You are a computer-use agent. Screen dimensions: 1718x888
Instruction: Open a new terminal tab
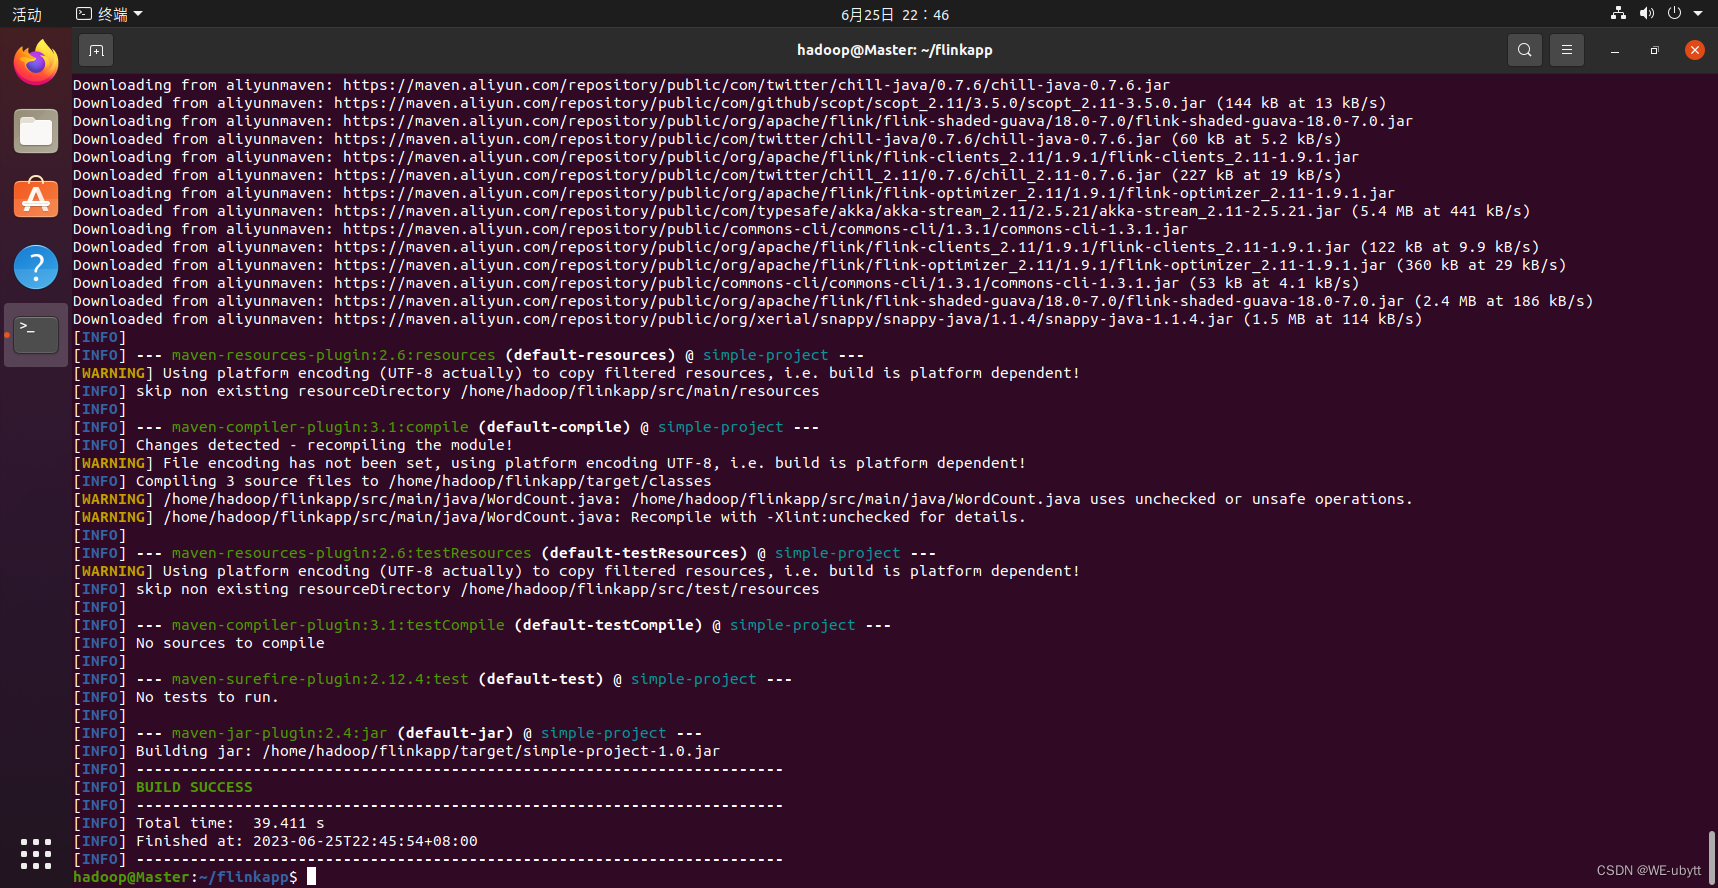(96, 50)
